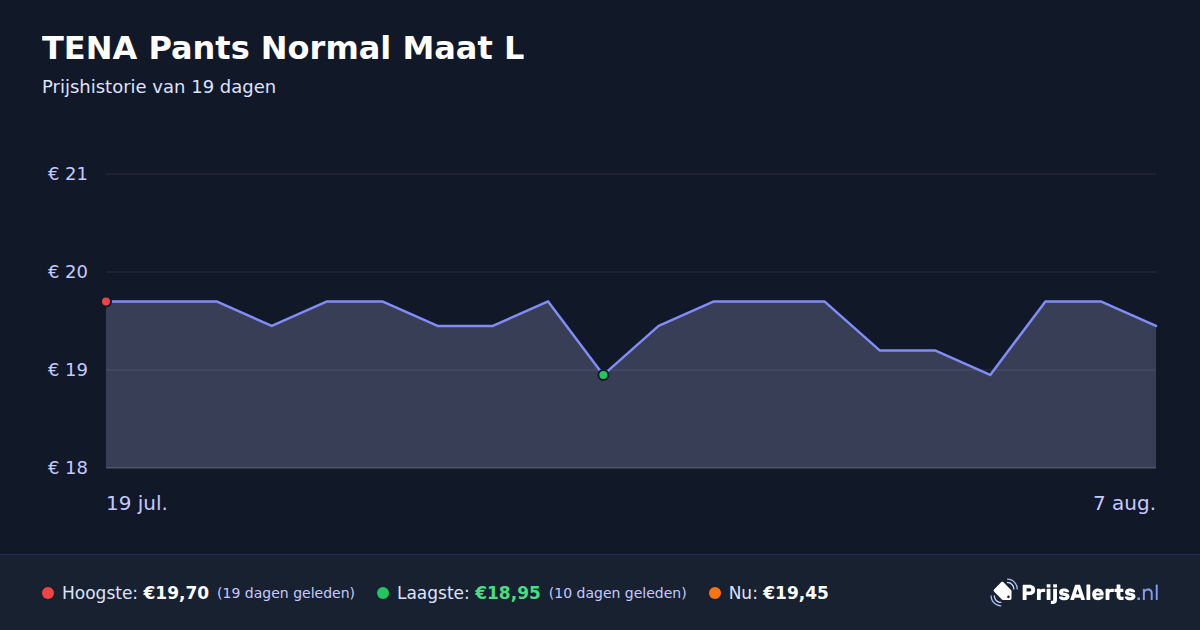This screenshot has width=1200, height=630.
Task: Select the TENA Pants Normal Maat L title
Action: (x=283, y=48)
